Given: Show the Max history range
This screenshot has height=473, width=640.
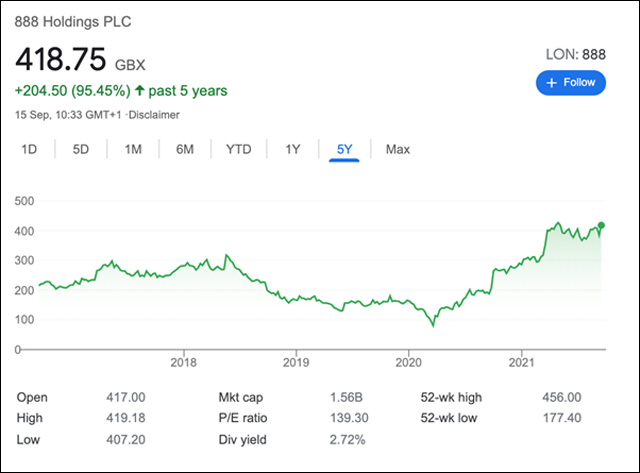Looking at the screenshot, I should [x=398, y=150].
